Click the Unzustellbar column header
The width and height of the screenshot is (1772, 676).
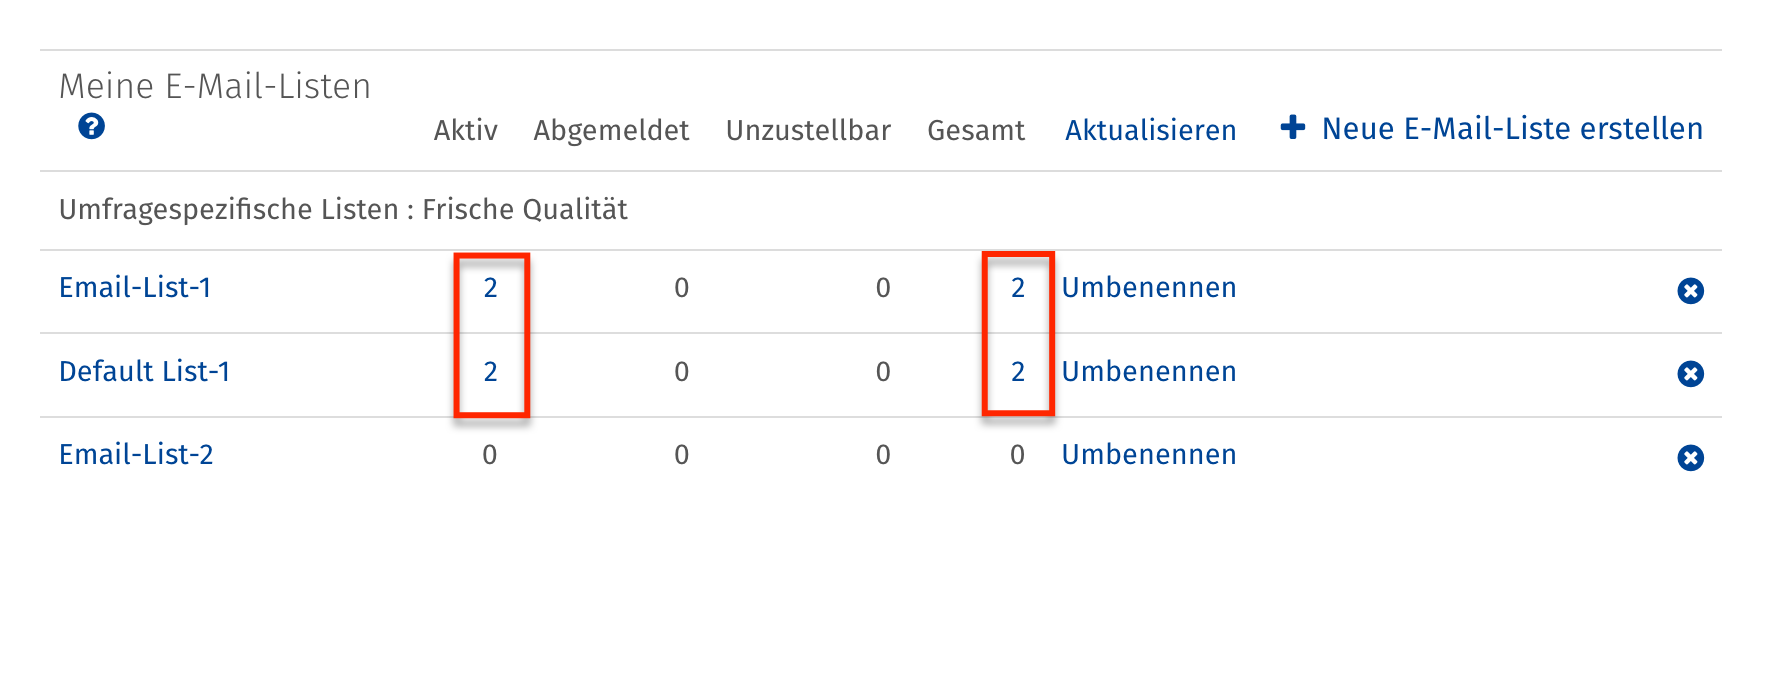tap(808, 131)
